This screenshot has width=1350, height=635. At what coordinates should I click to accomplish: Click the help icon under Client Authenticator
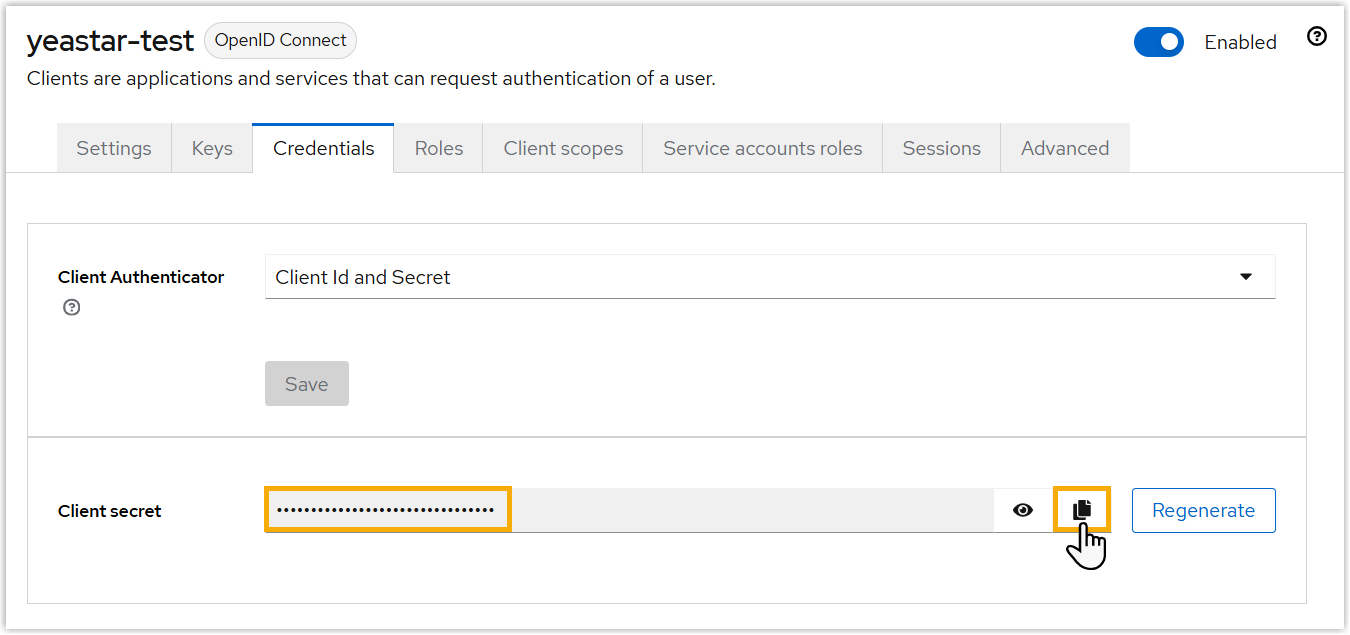pyautogui.click(x=71, y=308)
